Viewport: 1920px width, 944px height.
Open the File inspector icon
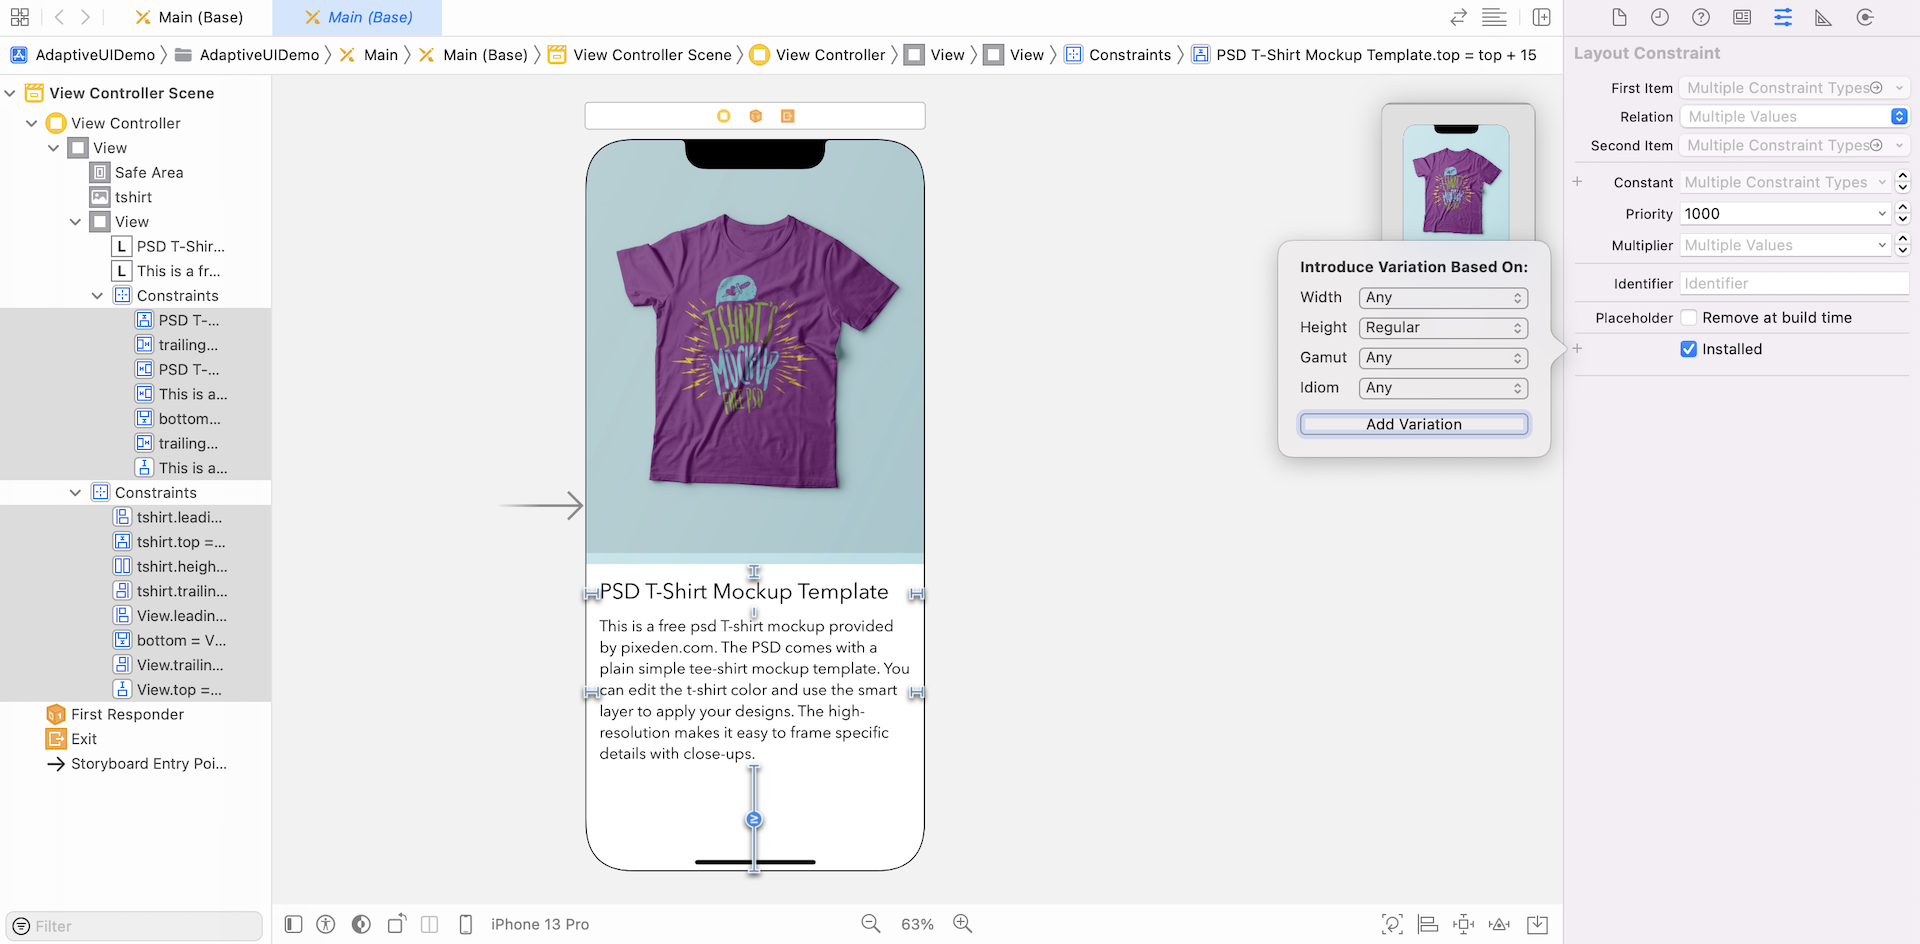[x=1619, y=18]
